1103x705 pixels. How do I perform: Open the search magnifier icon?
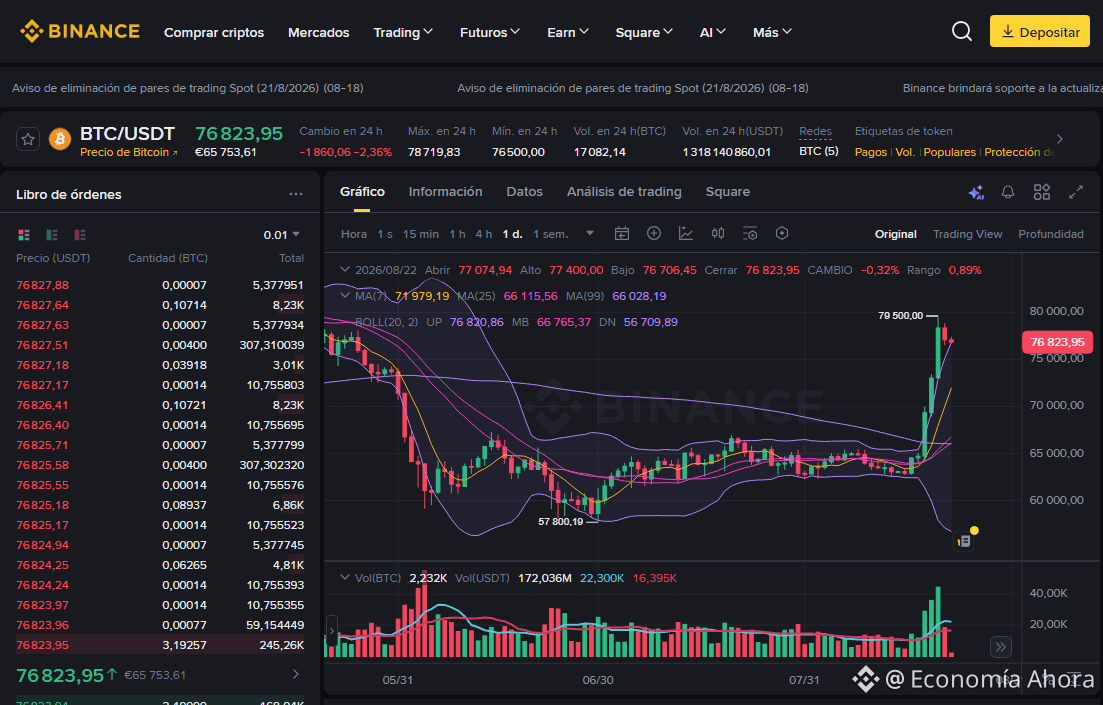962,31
